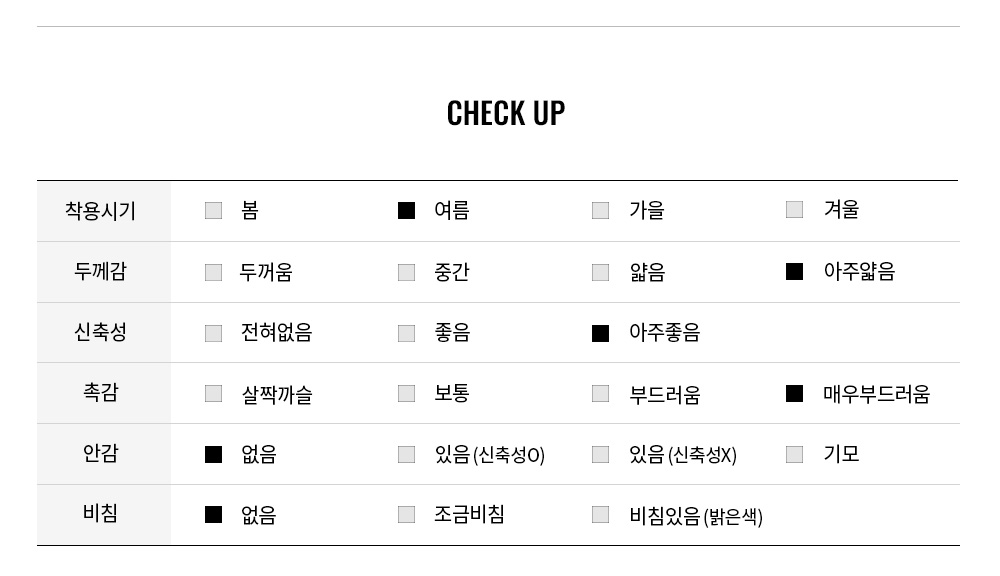Click the 신축성 row label

pyautogui.click(x=101, y=332)
